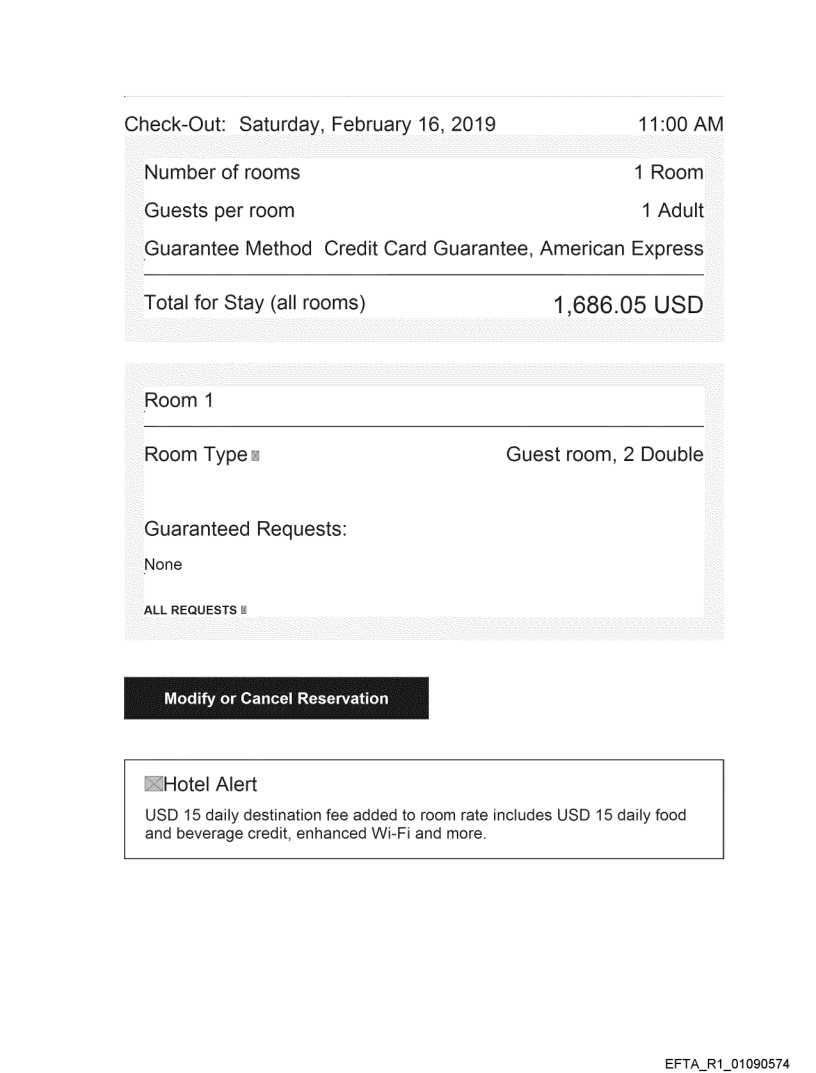The width and height of the screenshot is (816, 1073).
Task: Click the 11:00 AM check-out time
Action: pos(680,126)
